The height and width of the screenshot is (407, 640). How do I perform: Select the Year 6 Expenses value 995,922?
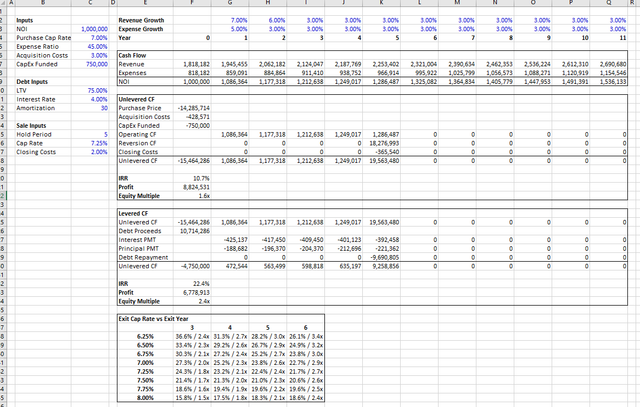tap(426, 73)
